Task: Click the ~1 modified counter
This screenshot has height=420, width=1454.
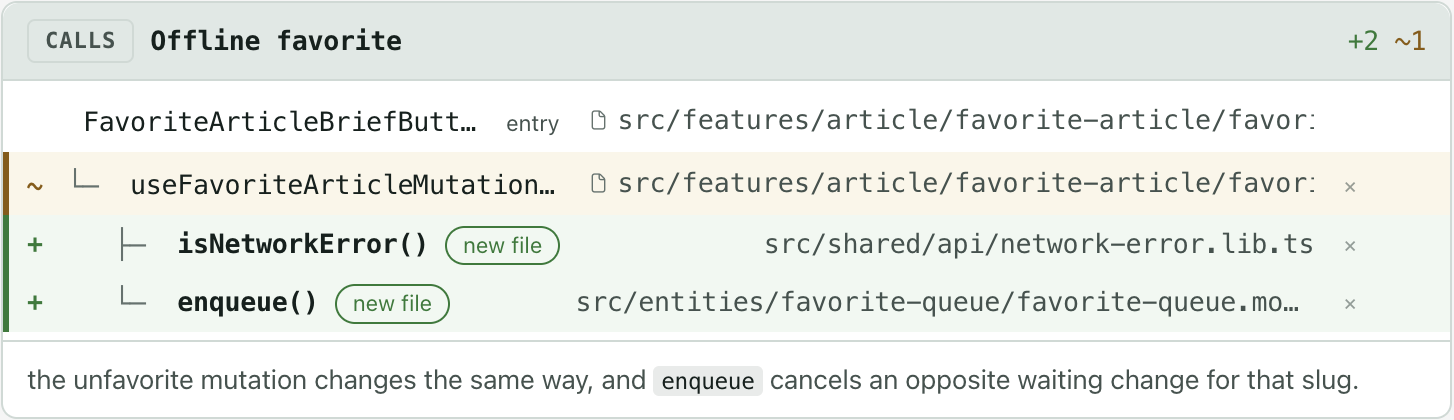Action: [1409, 41]
